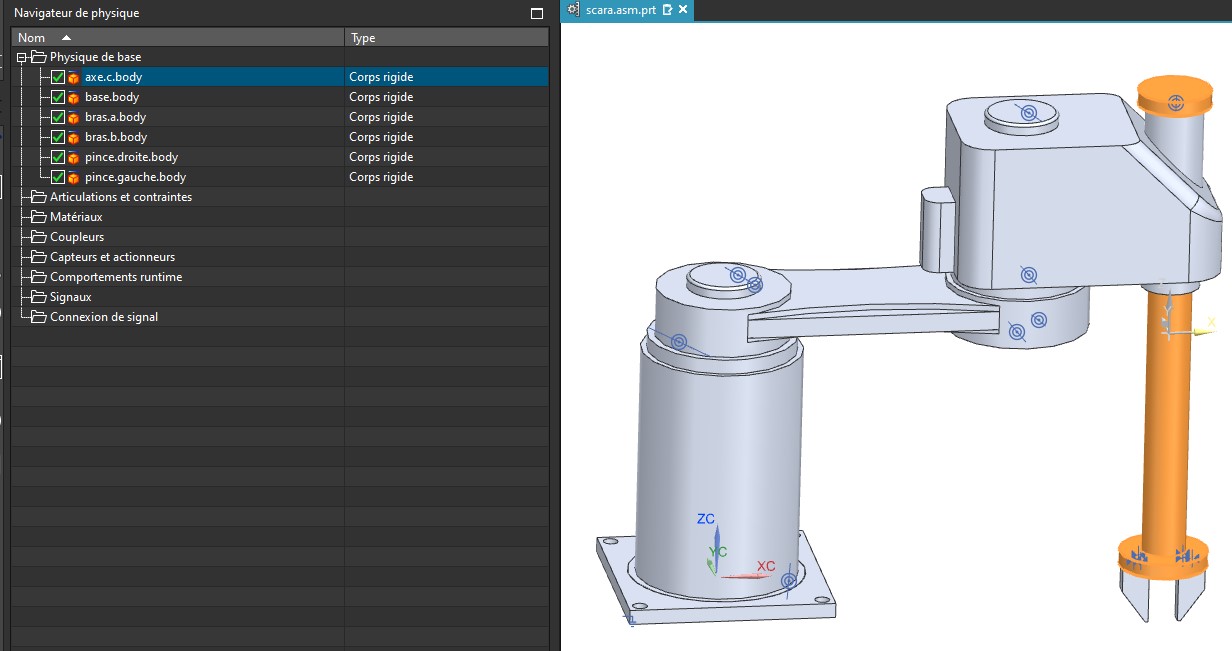Disable the base.body checkbox
1232x651 pixels.
tap(58, 97)
